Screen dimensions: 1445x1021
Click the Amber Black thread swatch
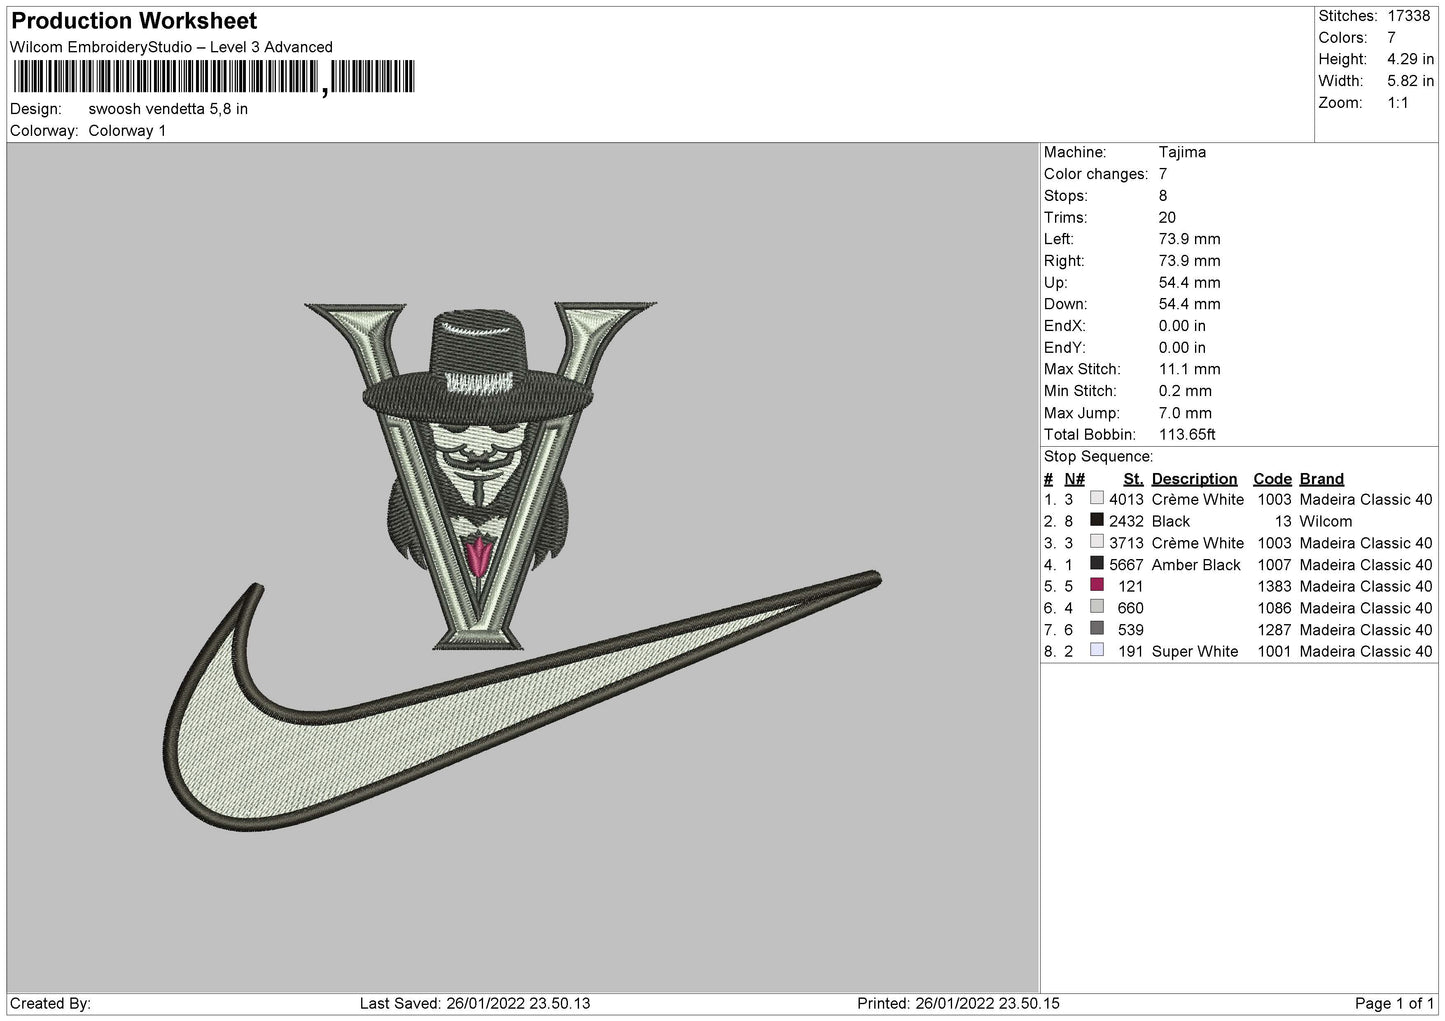click(x=1097, y=564)
